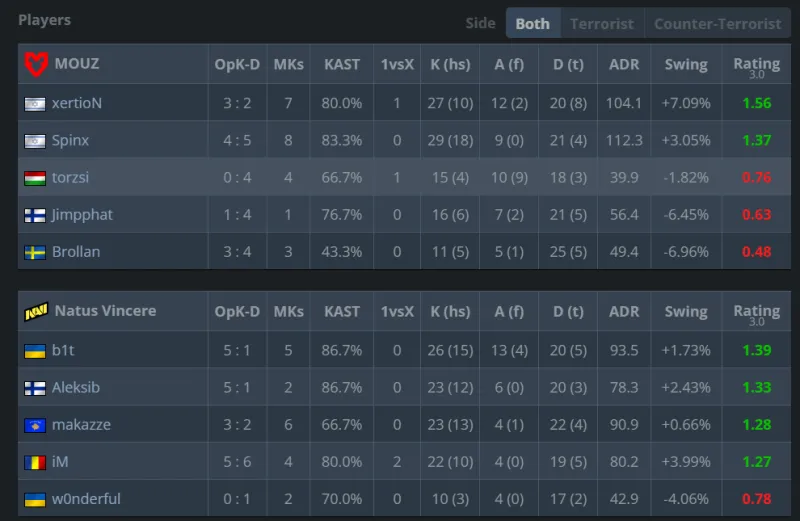Sort Natus Vincere table by KAST column

tap(342, 311)
